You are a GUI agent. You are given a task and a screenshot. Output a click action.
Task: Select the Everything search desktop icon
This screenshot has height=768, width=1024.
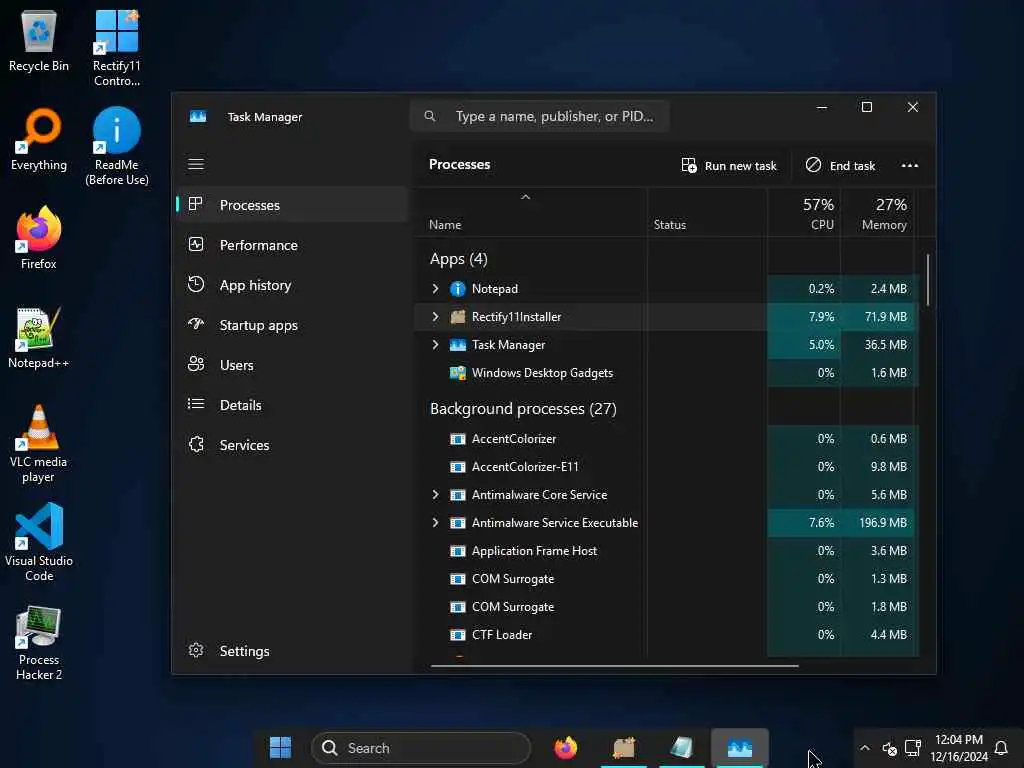[39, 140]
